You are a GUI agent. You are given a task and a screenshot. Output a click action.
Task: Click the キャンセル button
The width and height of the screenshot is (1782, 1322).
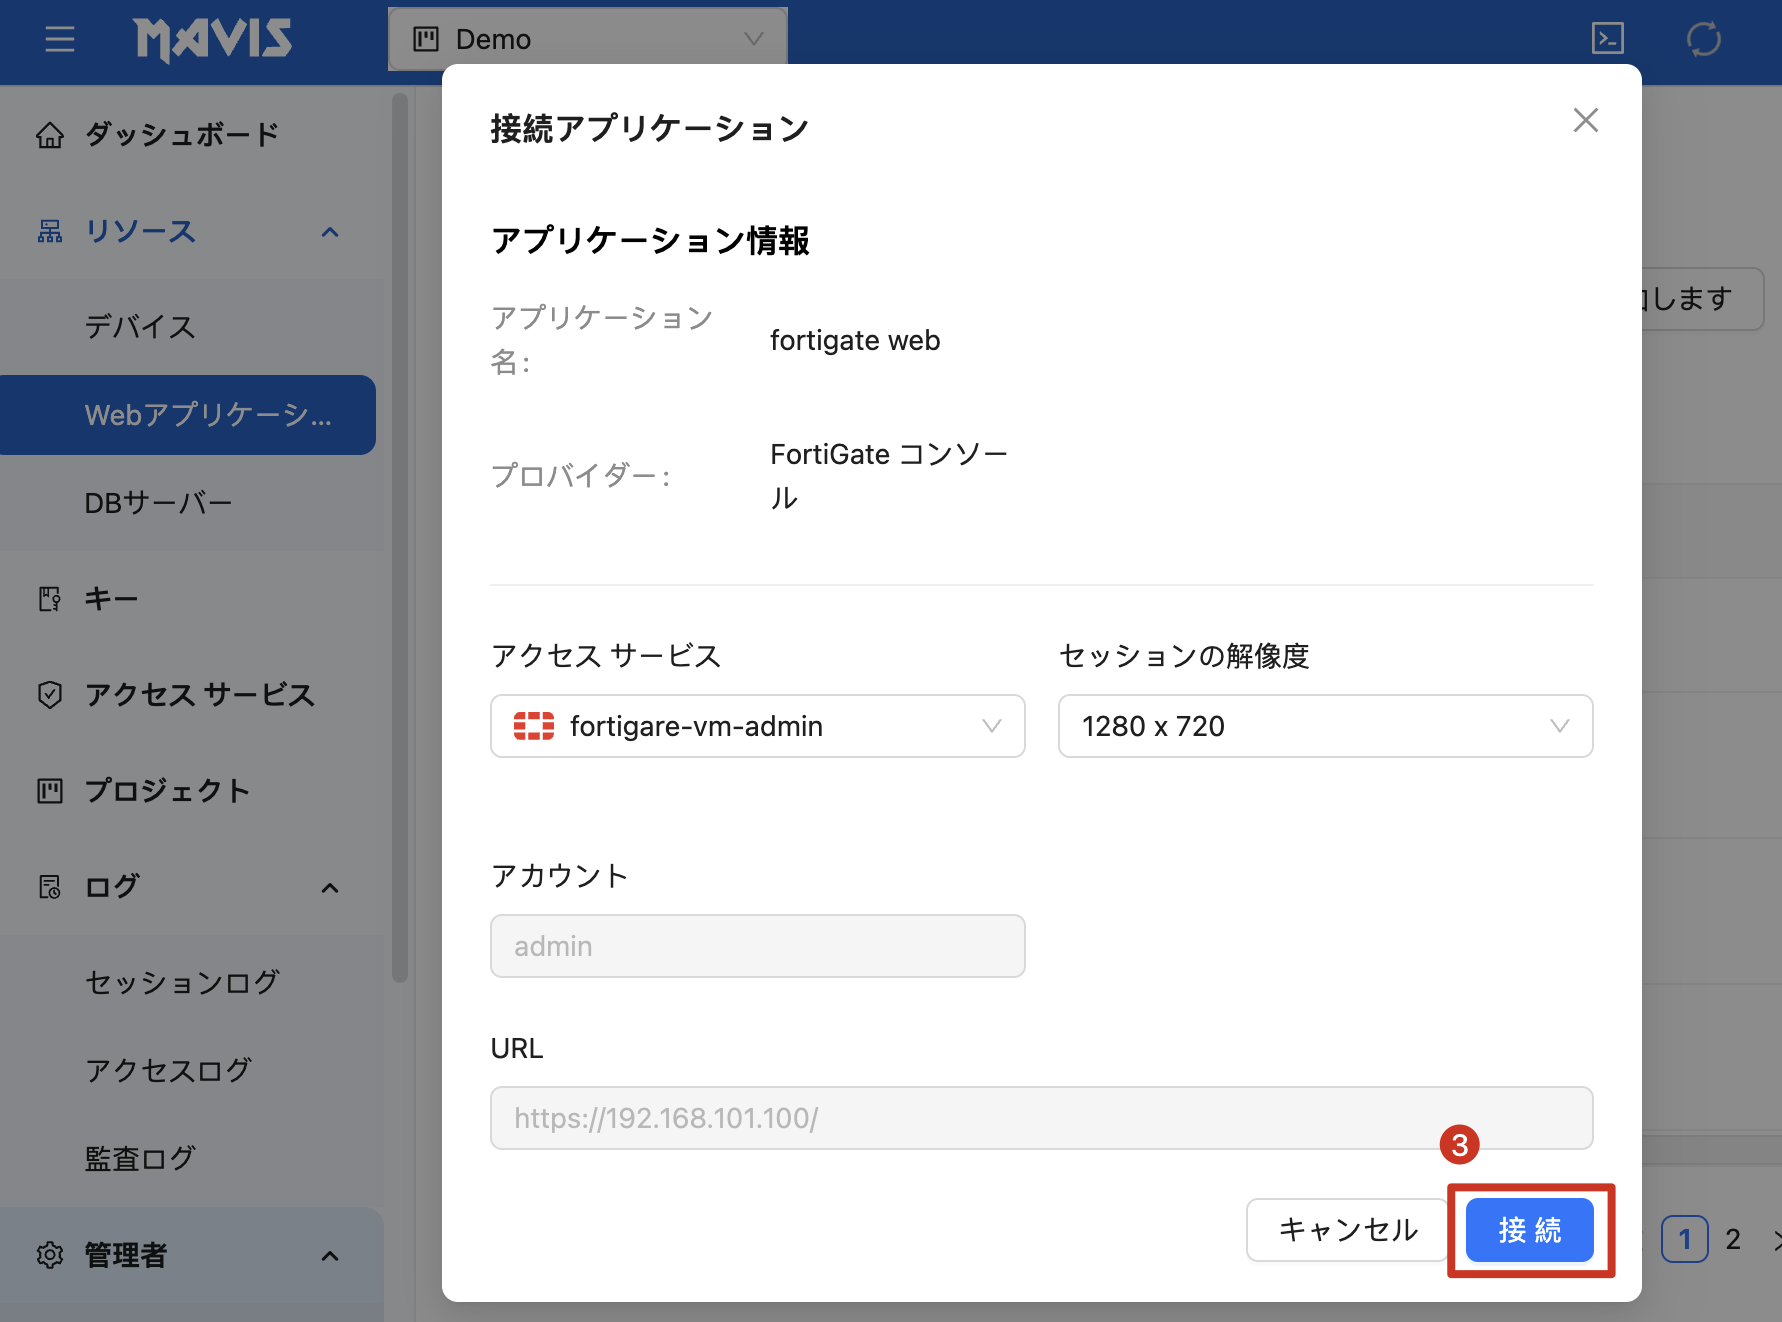[x=1347, y=1230]
